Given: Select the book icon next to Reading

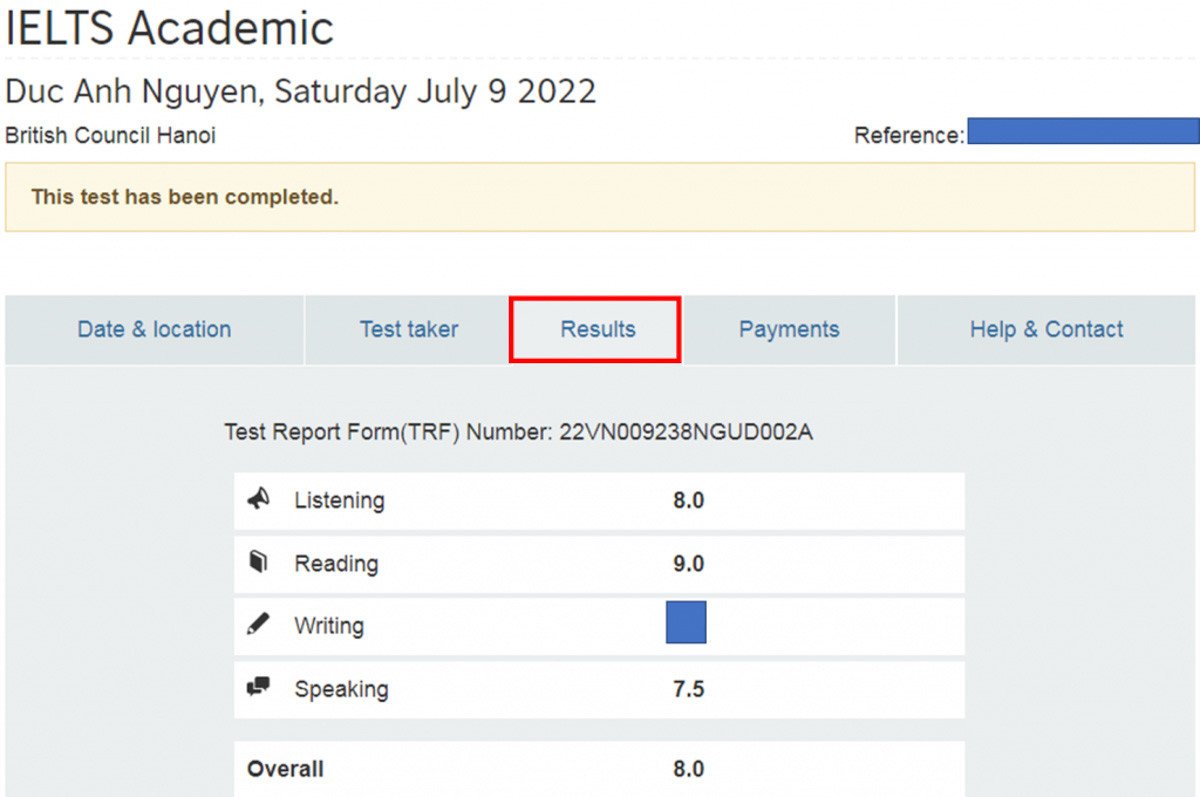Looking at the screenshot, I should [259, 563].
